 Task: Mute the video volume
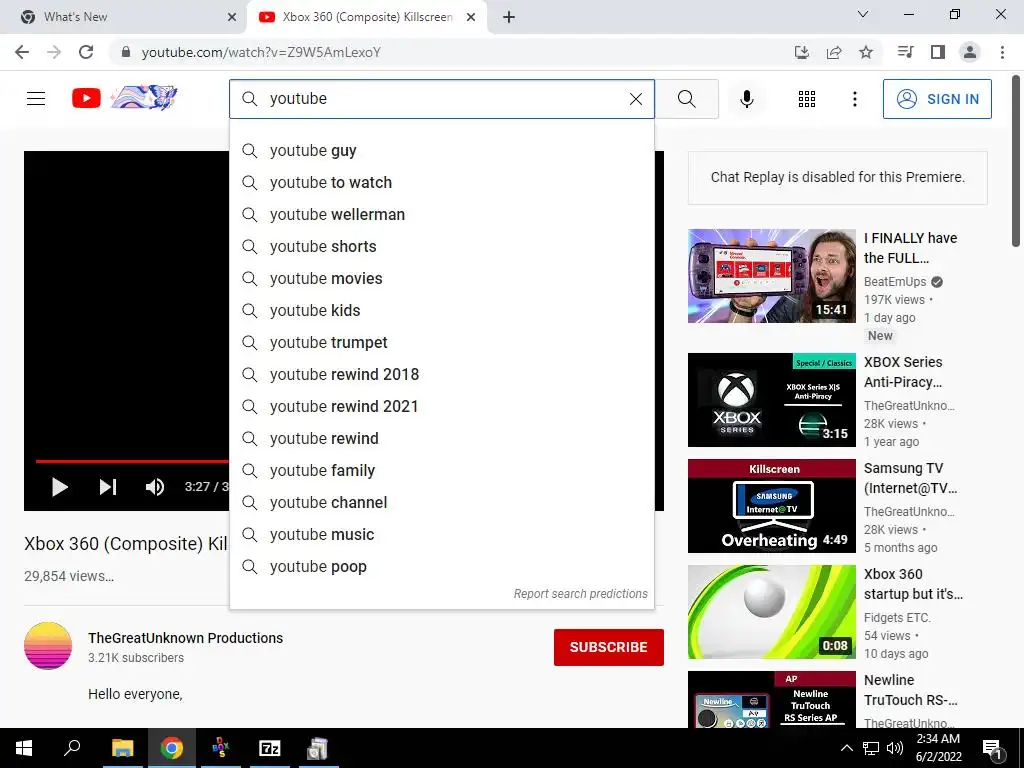click(155, 487)
